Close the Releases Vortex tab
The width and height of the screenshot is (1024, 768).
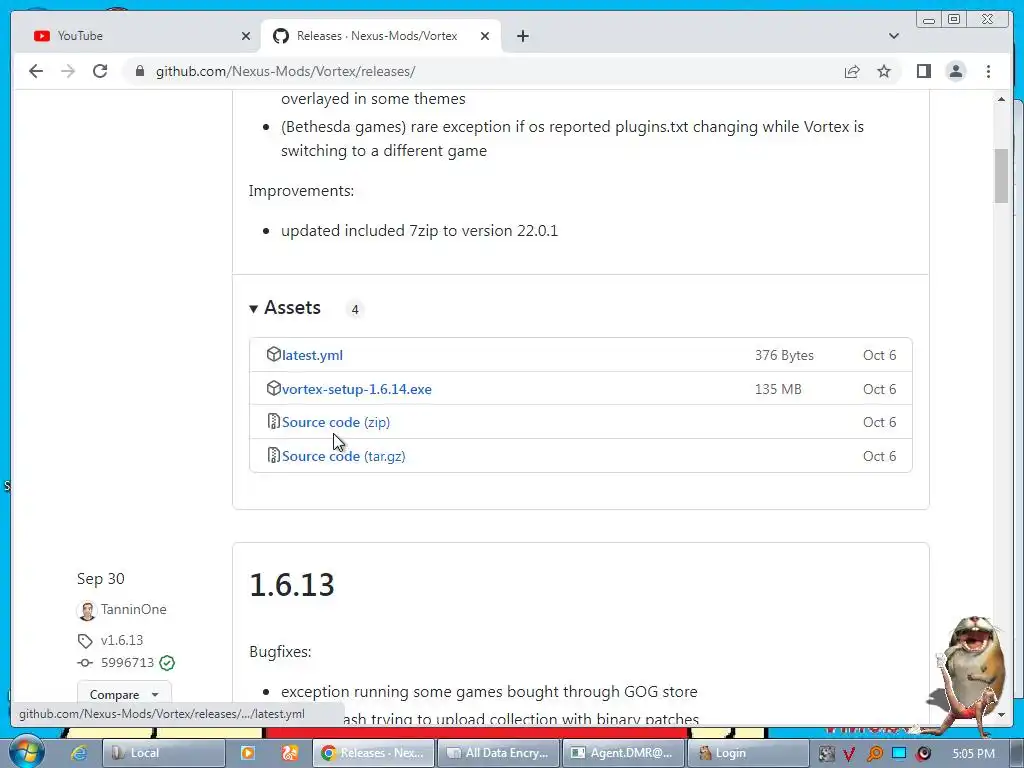[x=485, y=36]
